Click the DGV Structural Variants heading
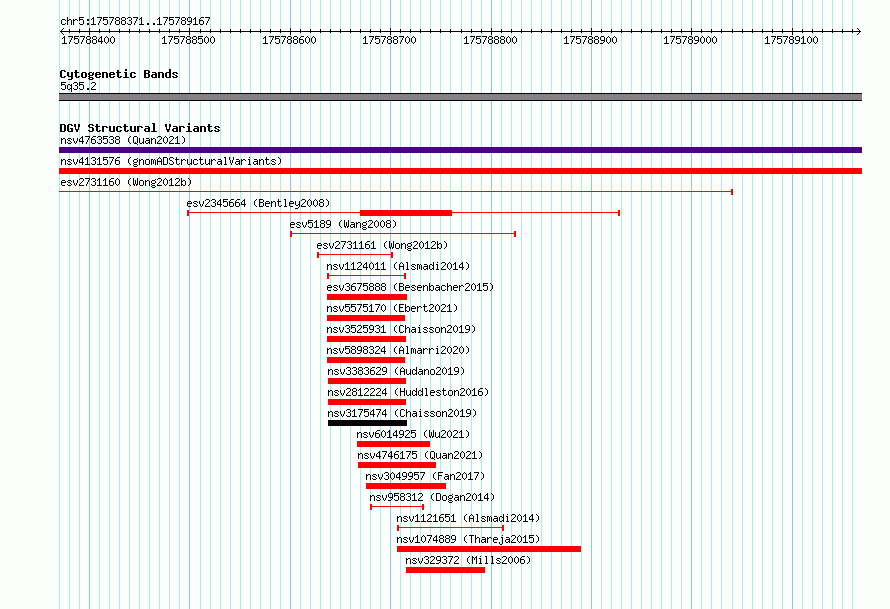 point(140,128)
